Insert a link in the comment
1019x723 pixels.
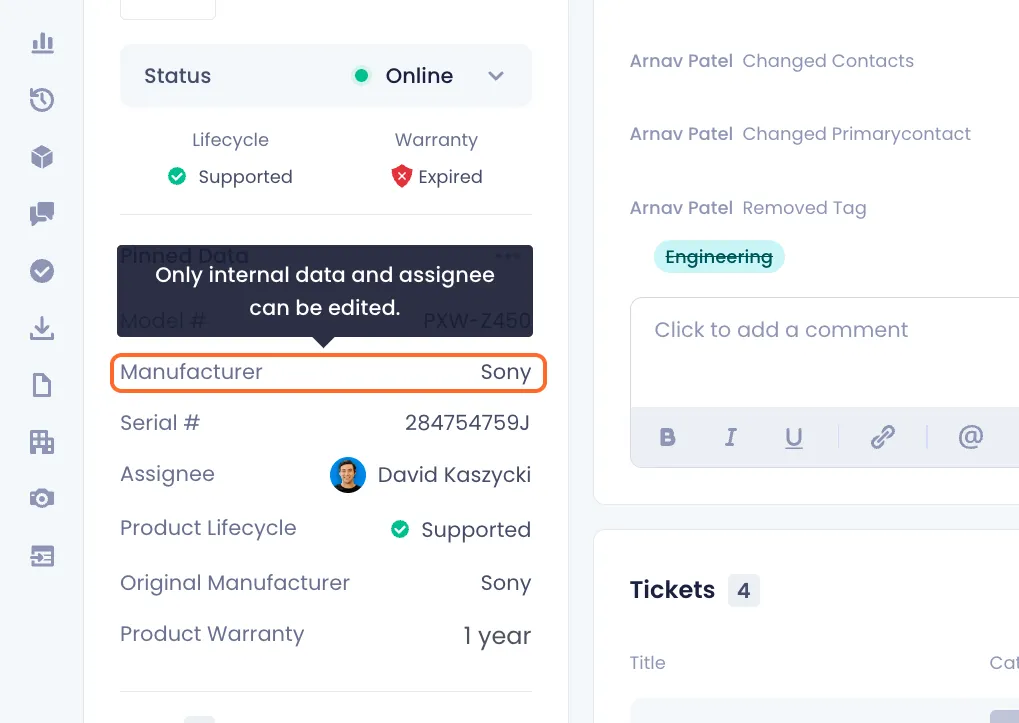(x=883, y=437)
